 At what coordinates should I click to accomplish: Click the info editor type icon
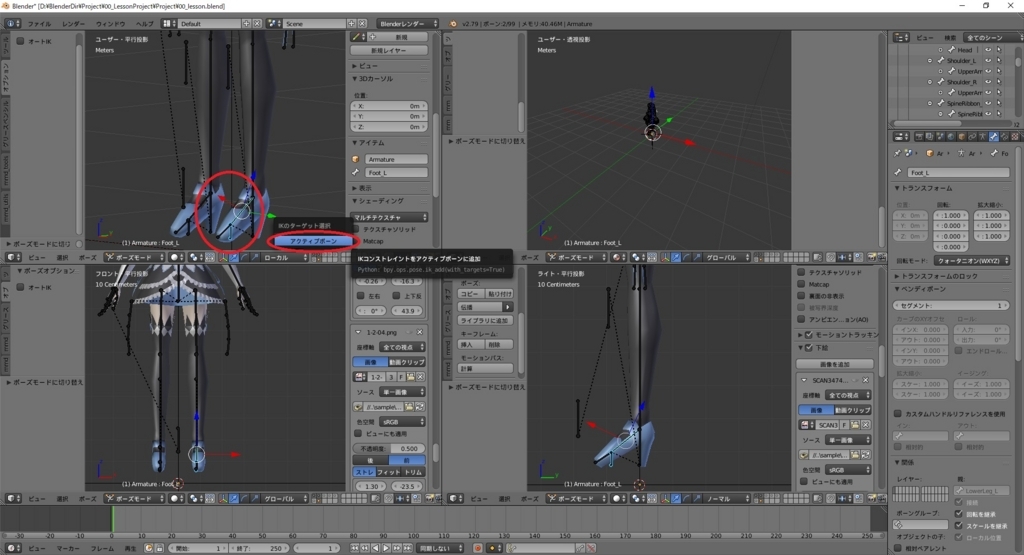click(12, 24)
